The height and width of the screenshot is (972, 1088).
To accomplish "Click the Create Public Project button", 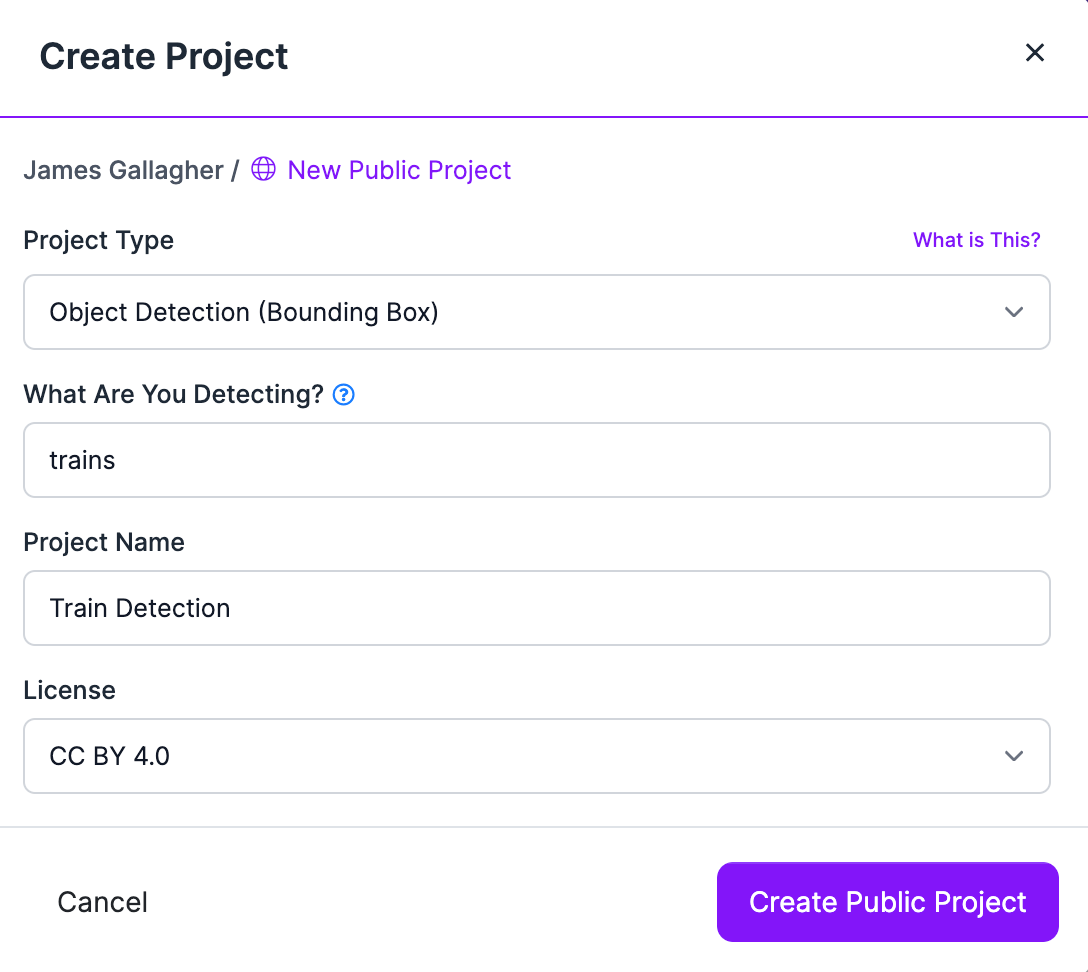I will (x=887, y=902).
